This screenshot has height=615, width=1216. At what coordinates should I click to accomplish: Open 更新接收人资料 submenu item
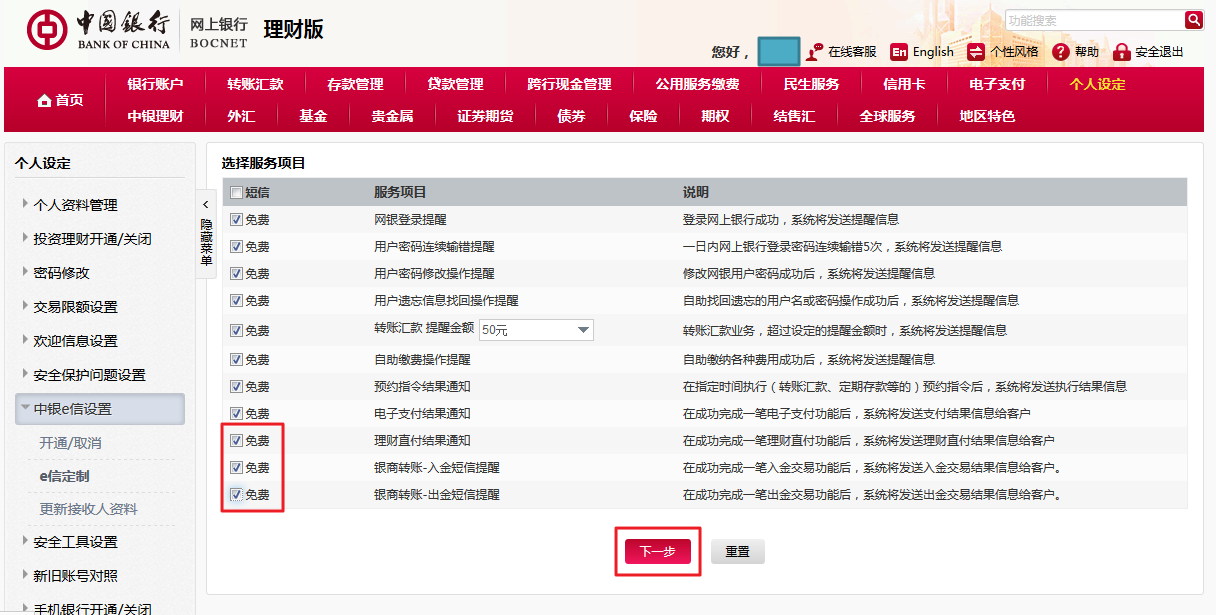(x=88, y=509)
